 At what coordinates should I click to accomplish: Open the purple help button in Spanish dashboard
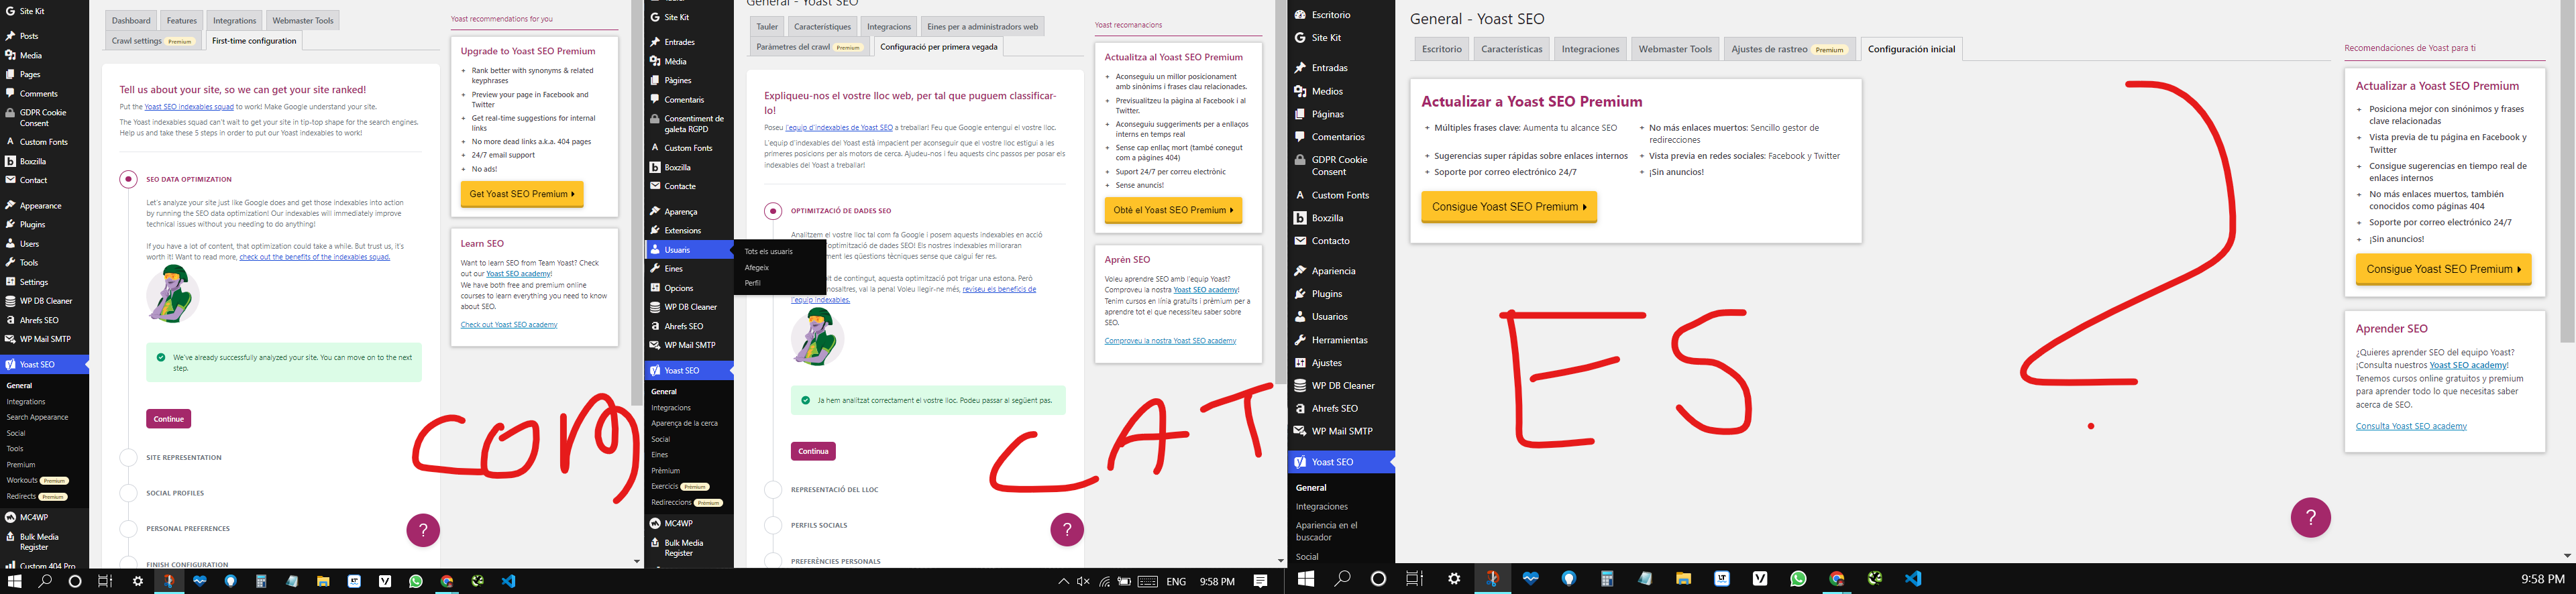[x=2311, y=517]
